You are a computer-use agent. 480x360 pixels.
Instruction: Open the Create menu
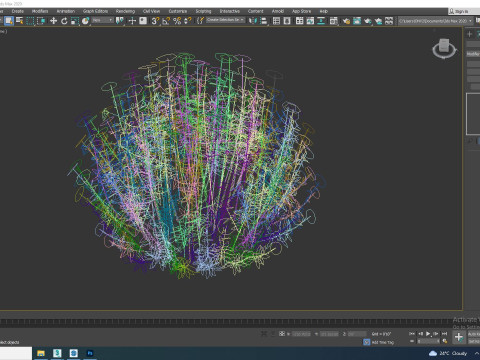pyautogui.click(x=18, y=11)
